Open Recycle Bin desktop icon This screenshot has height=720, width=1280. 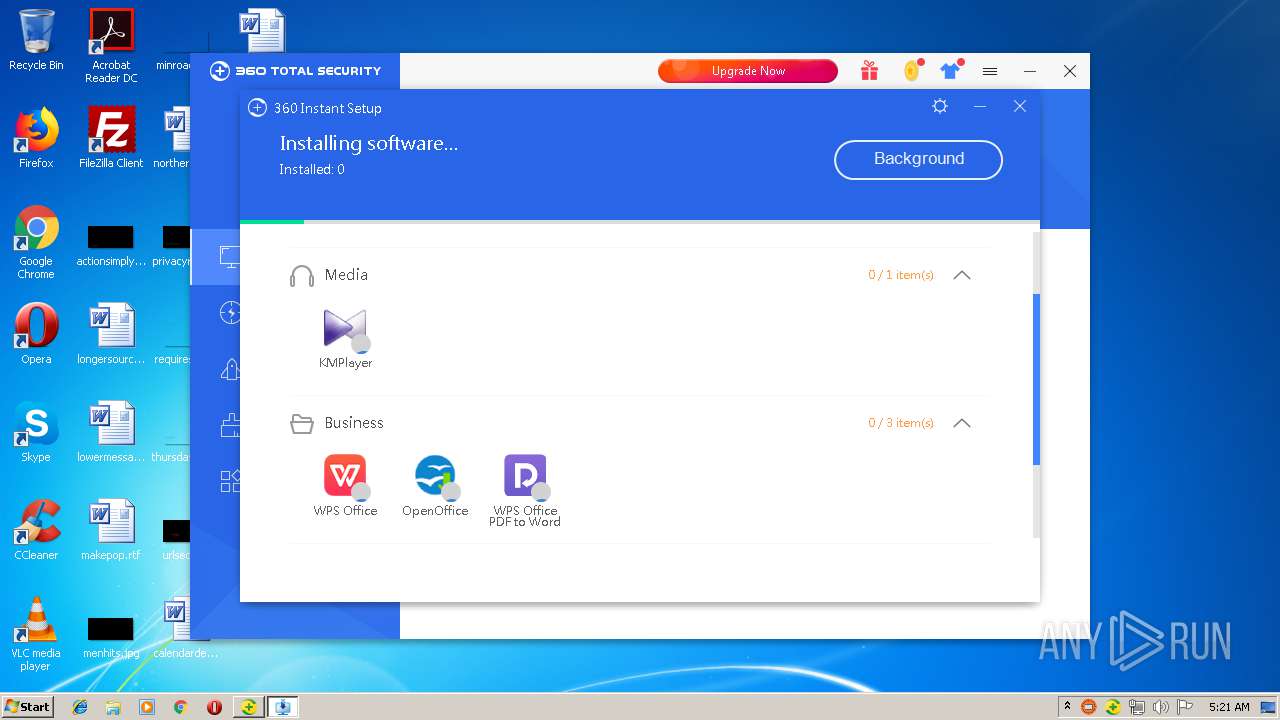pyautogui.click(x=36, y=41)
